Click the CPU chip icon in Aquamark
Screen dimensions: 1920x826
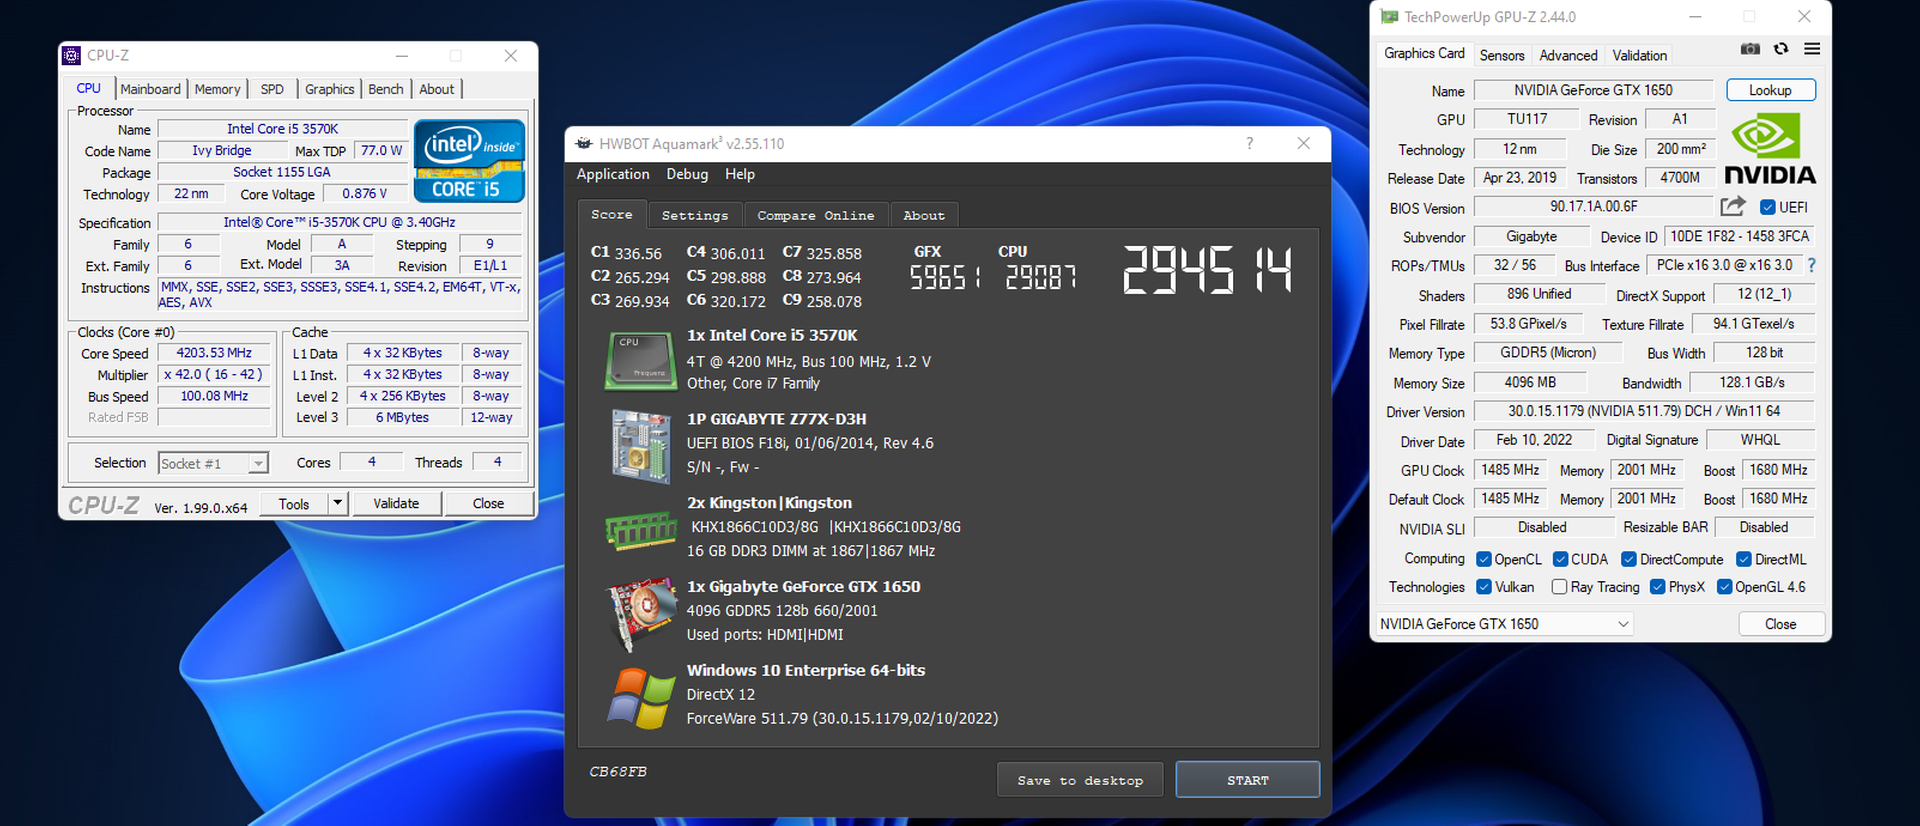tap(640, 360)
